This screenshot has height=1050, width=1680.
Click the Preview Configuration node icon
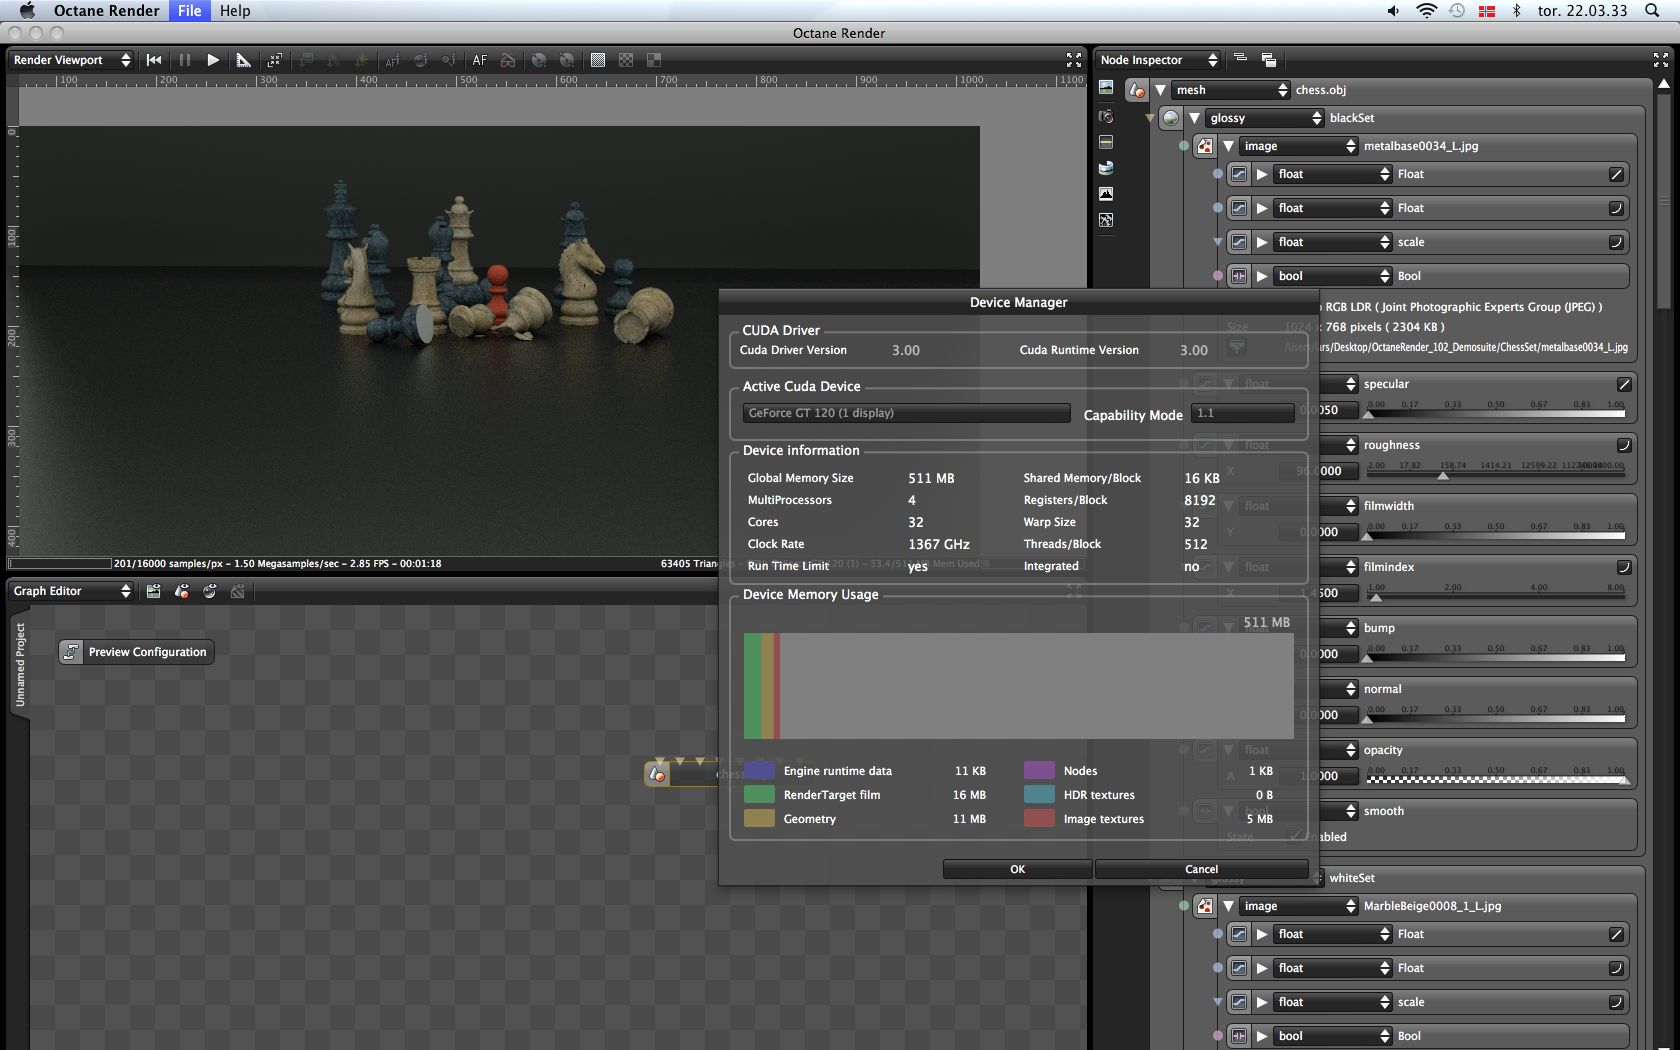(71, 652)
